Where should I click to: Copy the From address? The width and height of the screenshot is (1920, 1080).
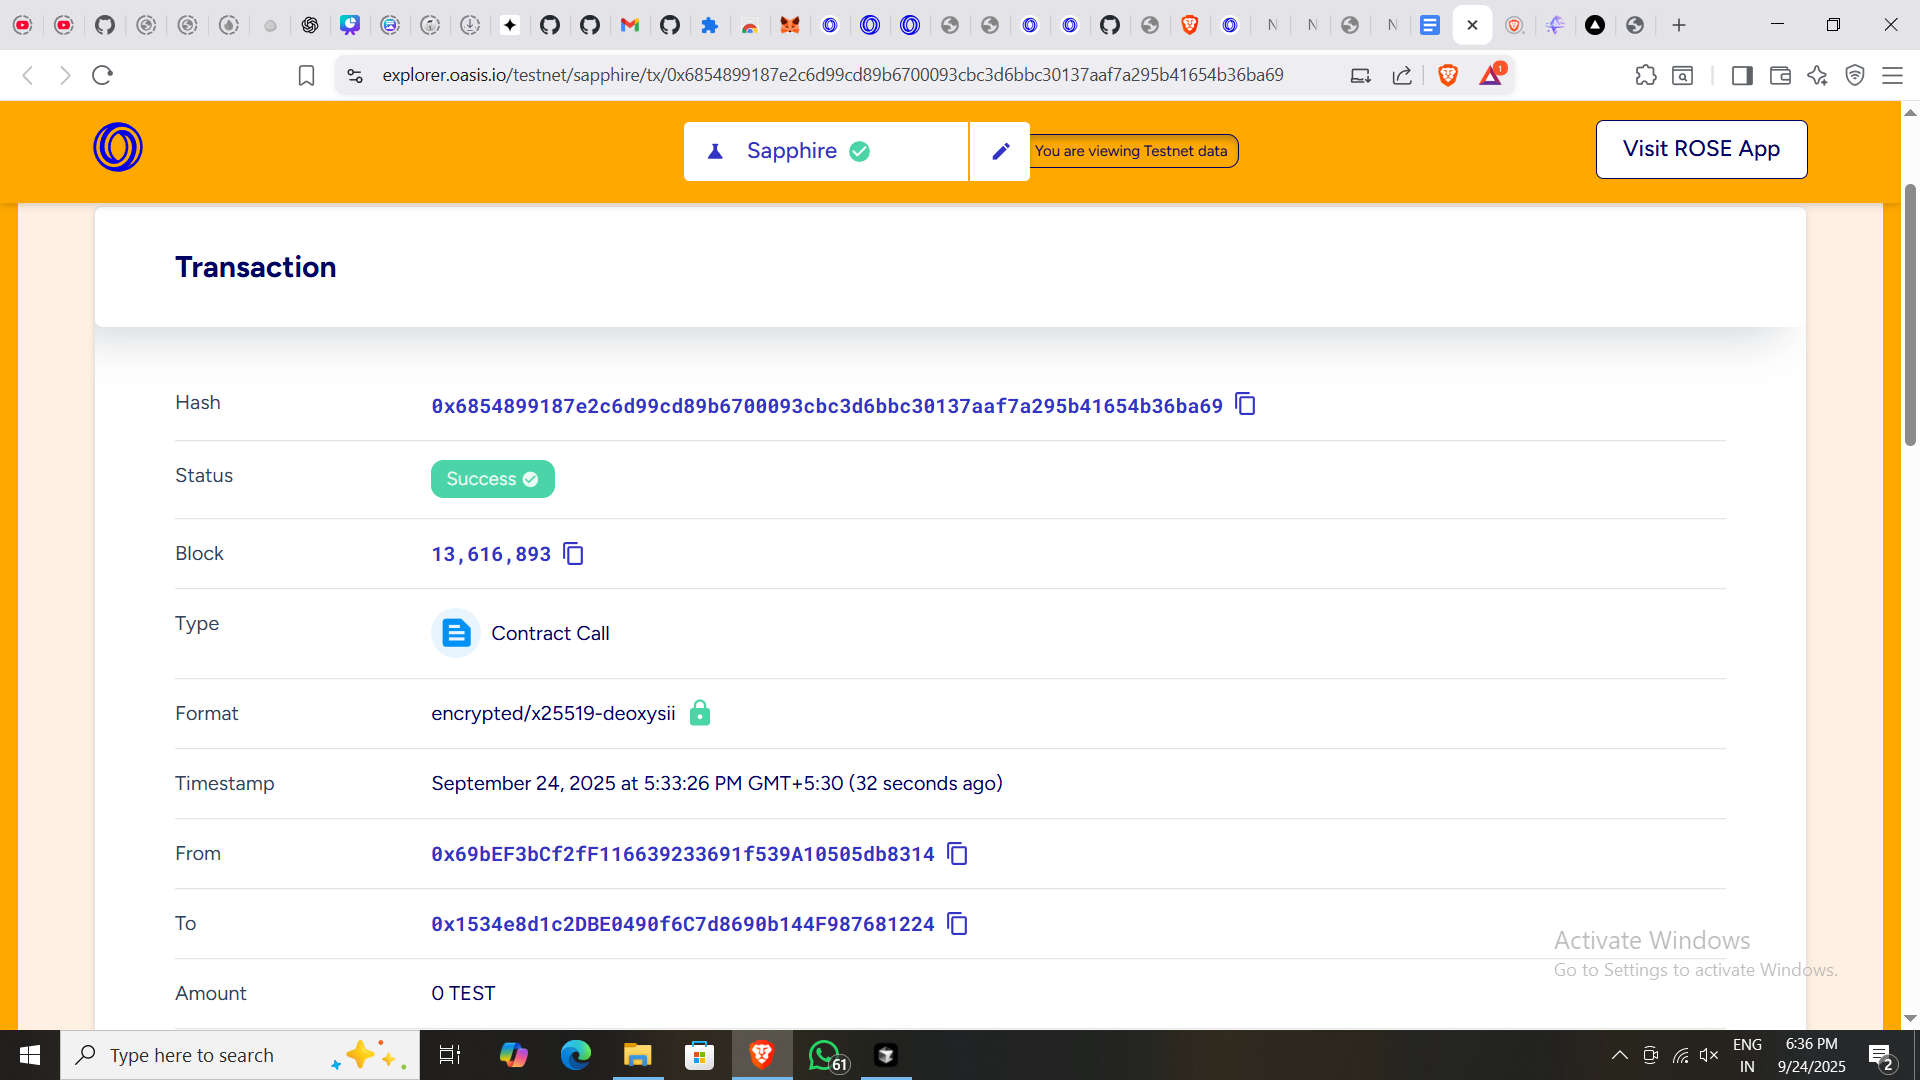pyautogui.click(x=957, y=854)
